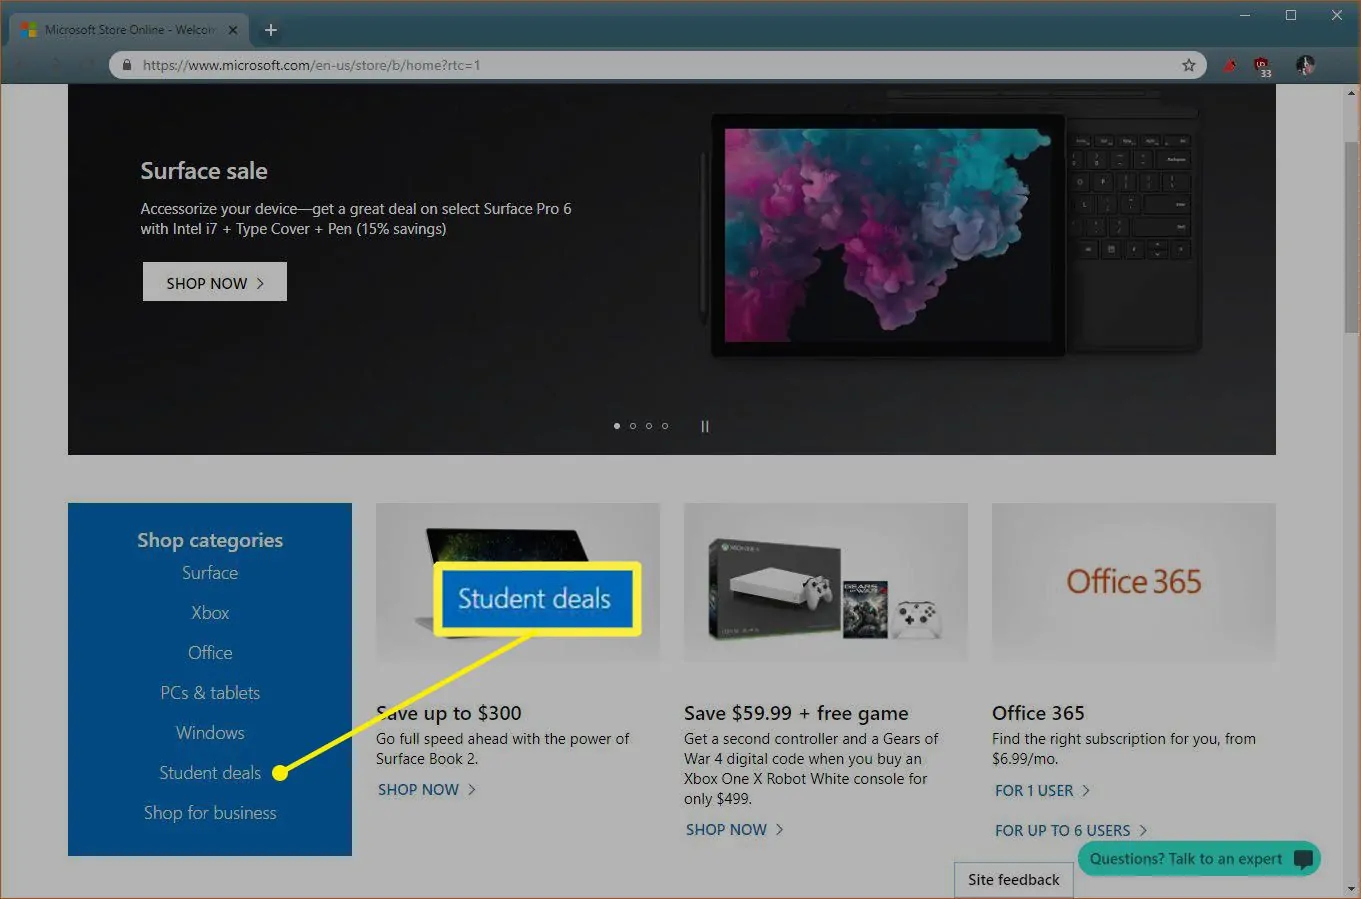Click SHOP NOW under Save up to $300
The height and width of the screenshot is (899, 1361).
[x=427, y=789]
